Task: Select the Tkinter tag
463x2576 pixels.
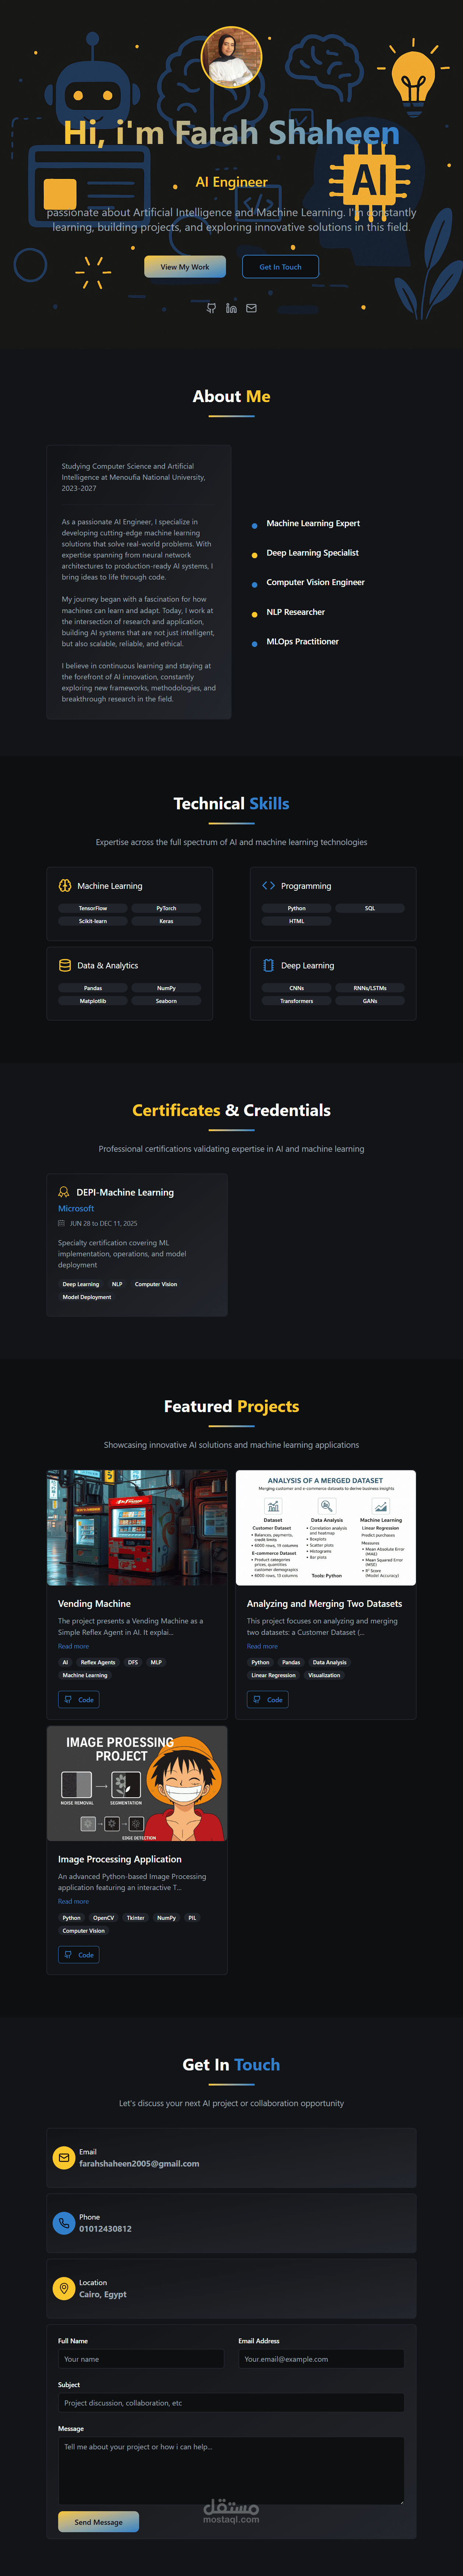Action: (x=136, y=1918)
